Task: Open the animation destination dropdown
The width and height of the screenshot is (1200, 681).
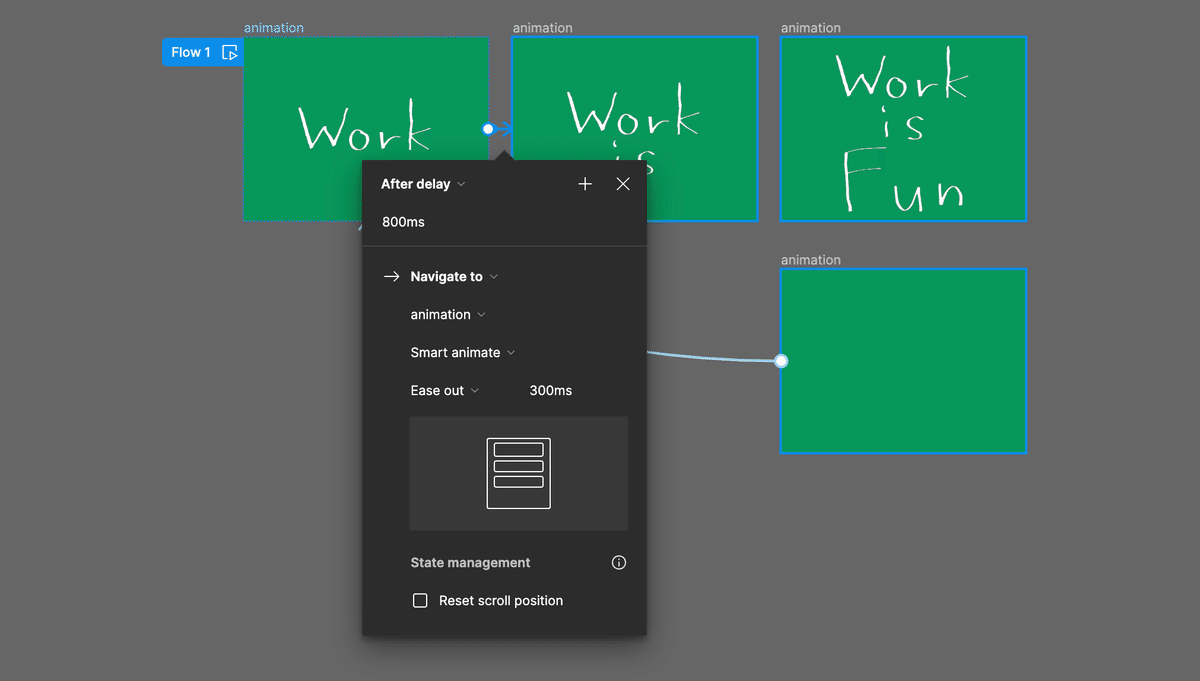Action: click(x=448, y=315)
